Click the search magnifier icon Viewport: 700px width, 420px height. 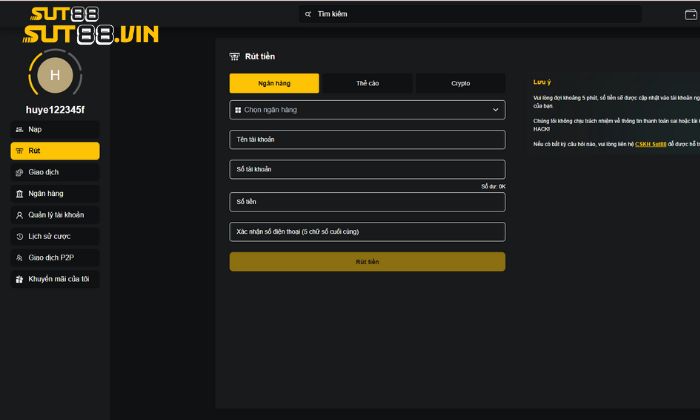coord(309,14)
